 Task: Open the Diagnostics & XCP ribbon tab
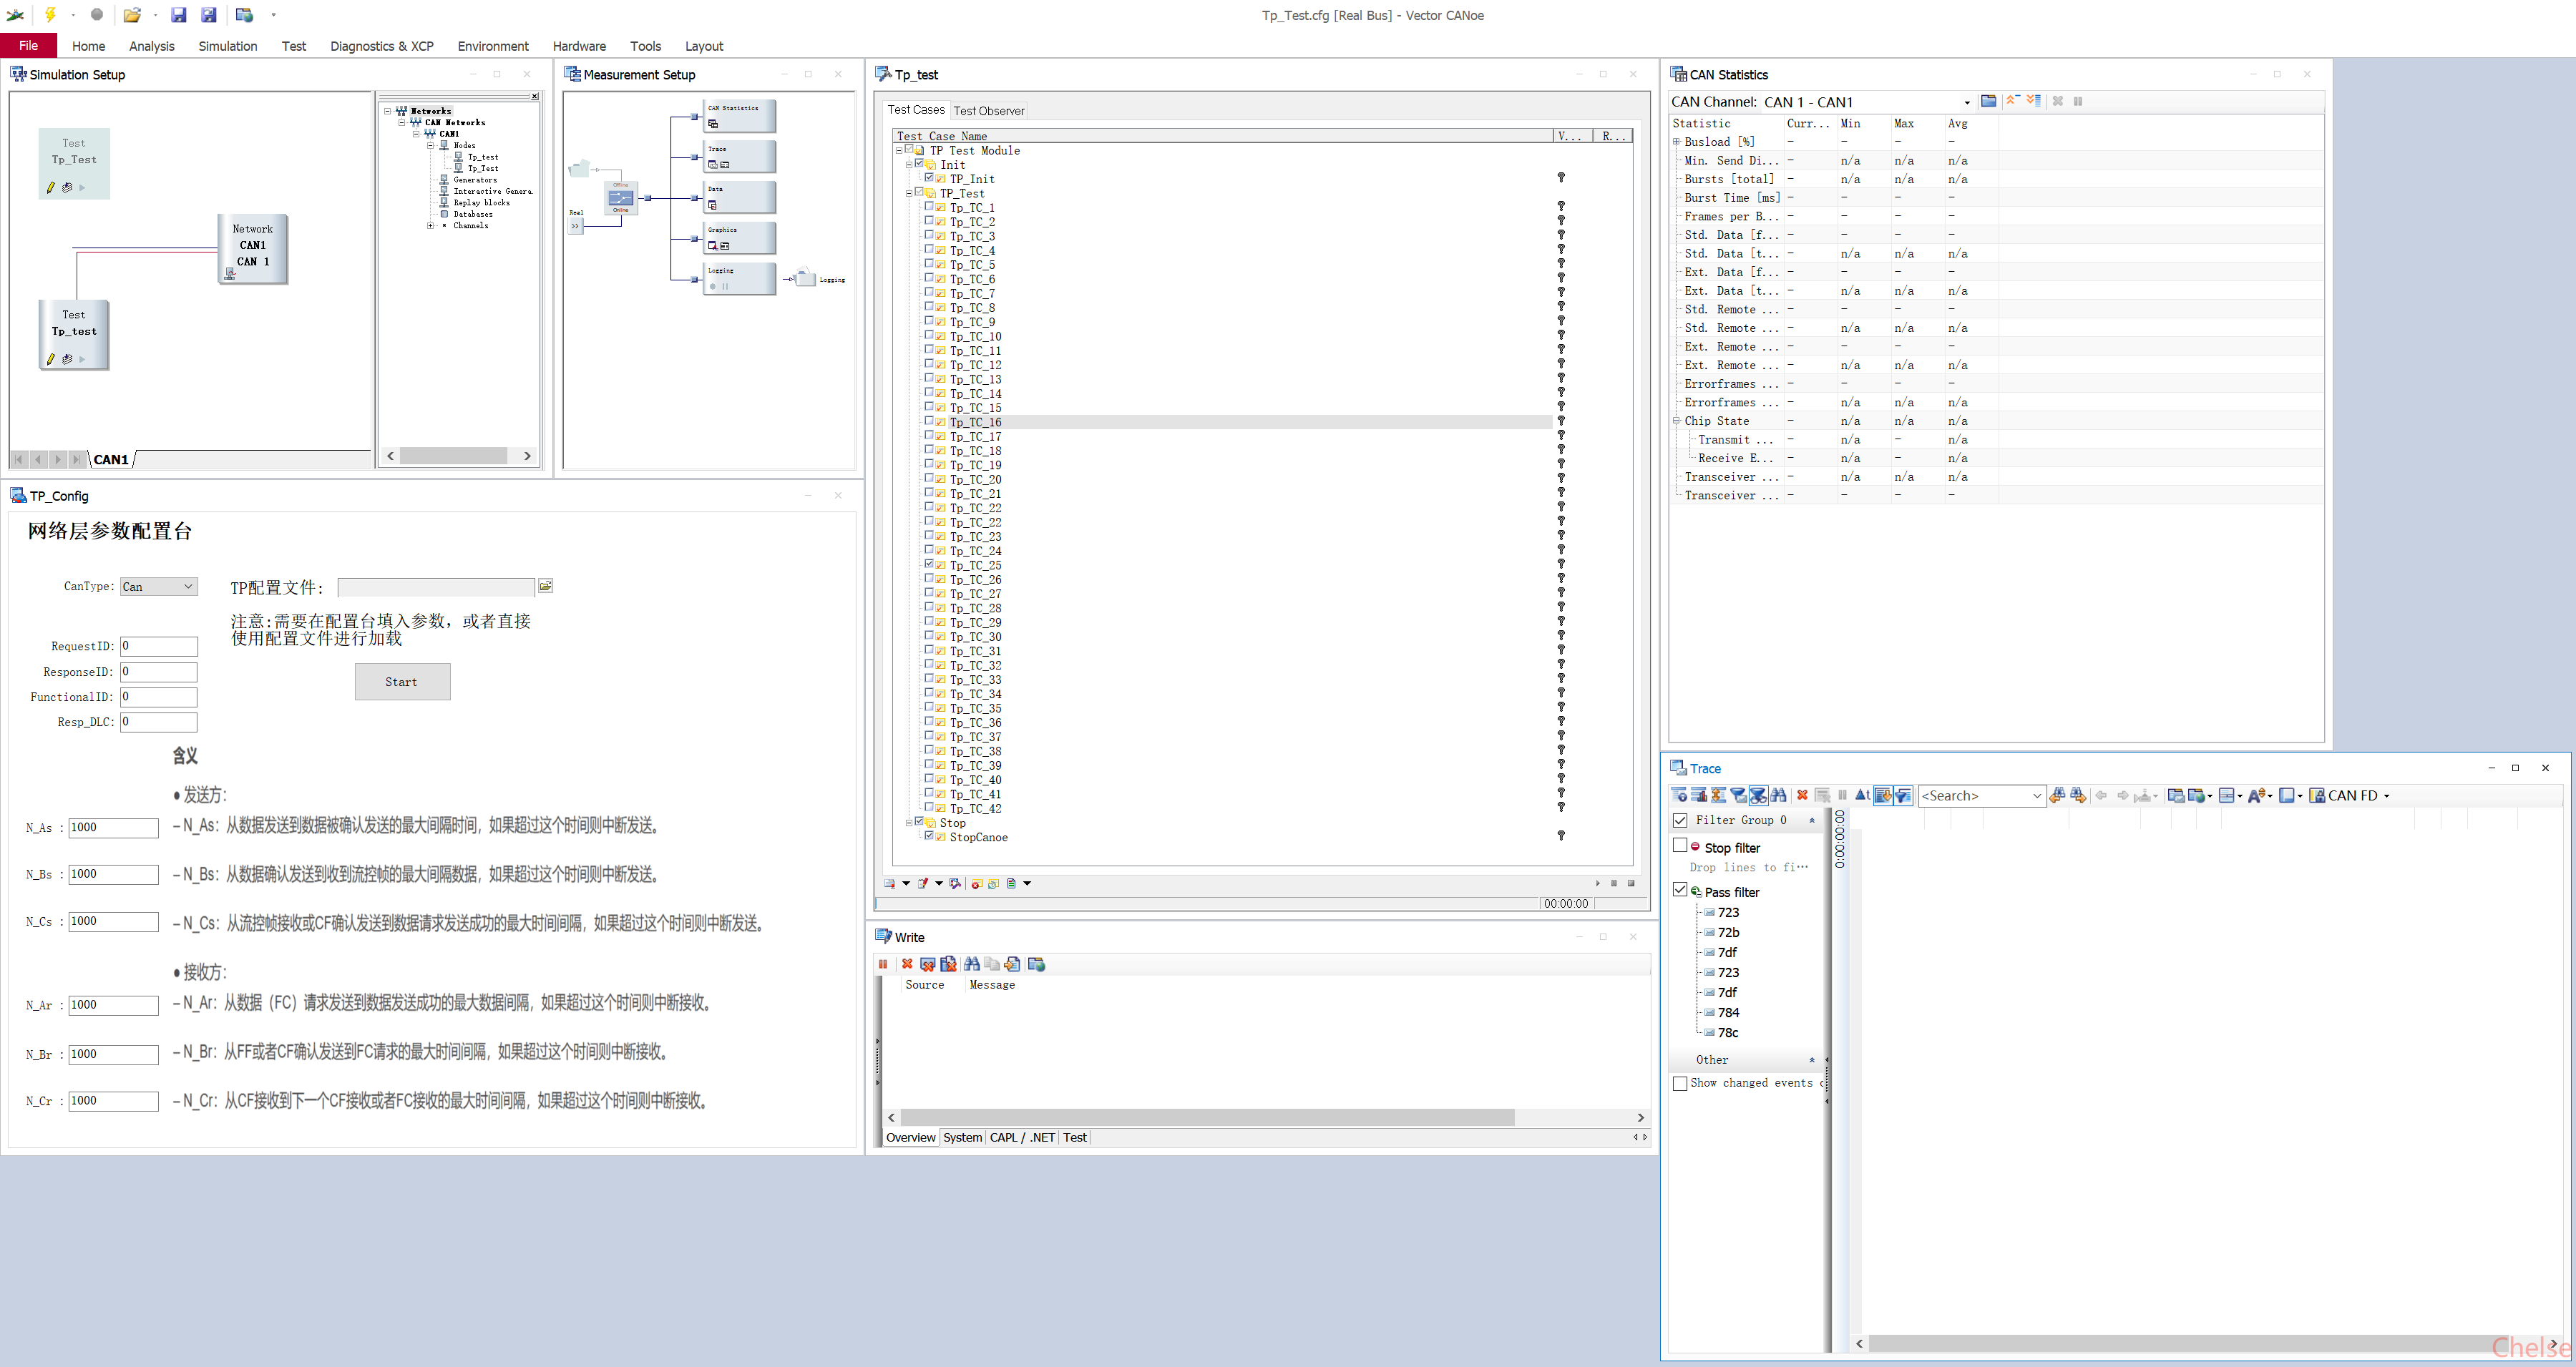pos(381,46)
